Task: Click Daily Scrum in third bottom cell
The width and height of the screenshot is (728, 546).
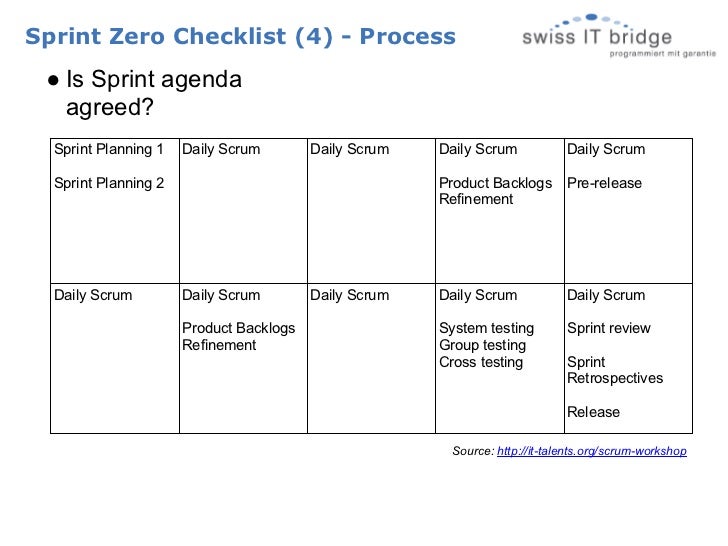Action: pos(349,295)
